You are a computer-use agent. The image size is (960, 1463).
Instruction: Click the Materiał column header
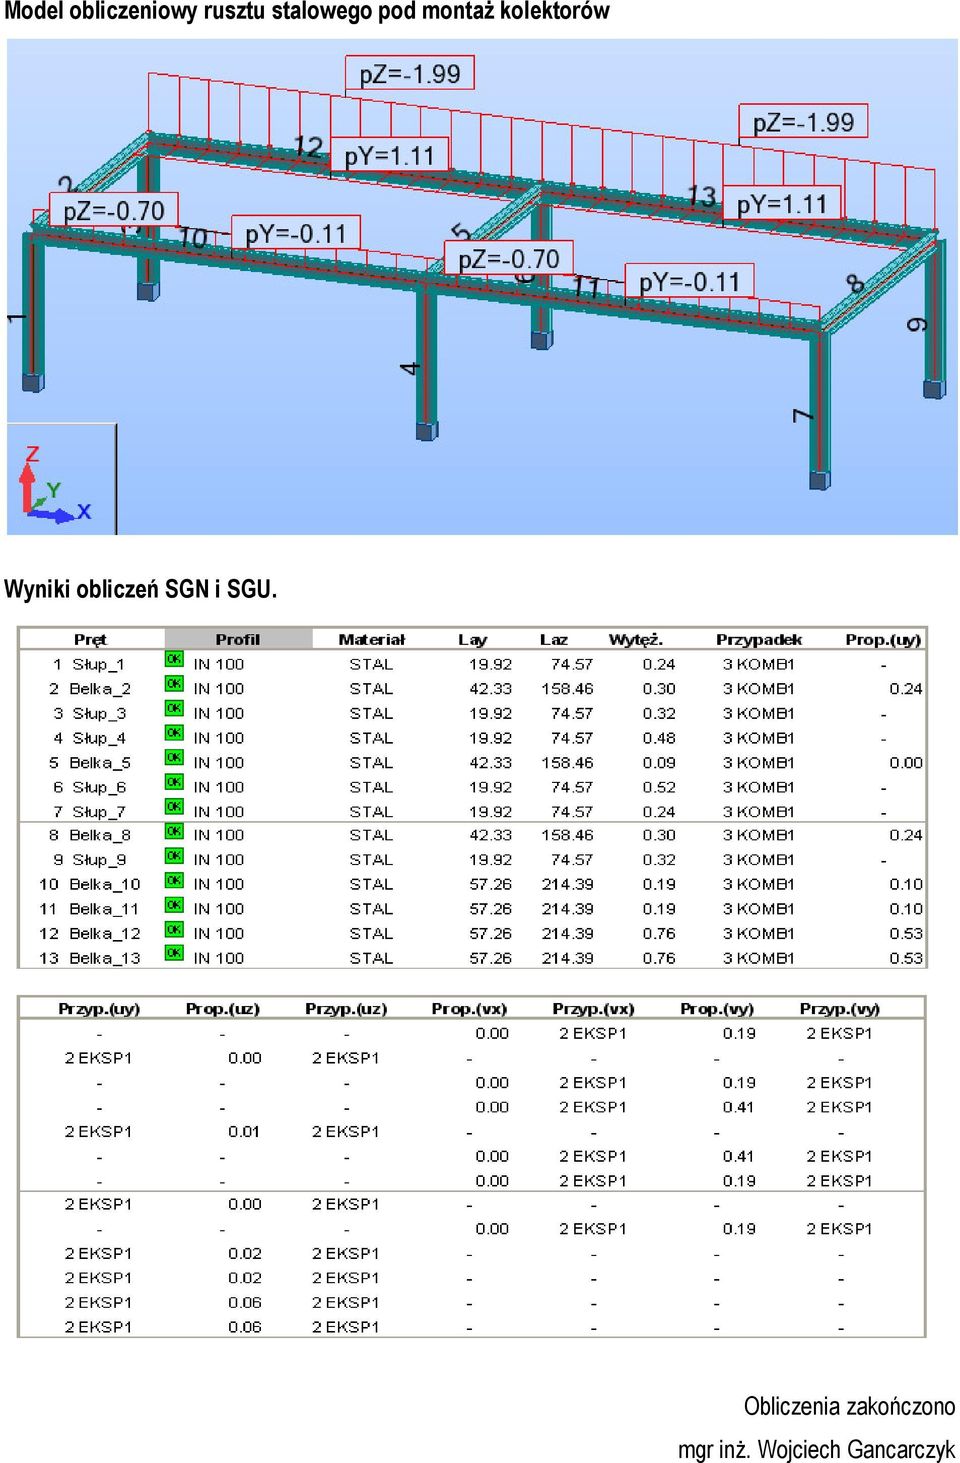coord(371,639)
